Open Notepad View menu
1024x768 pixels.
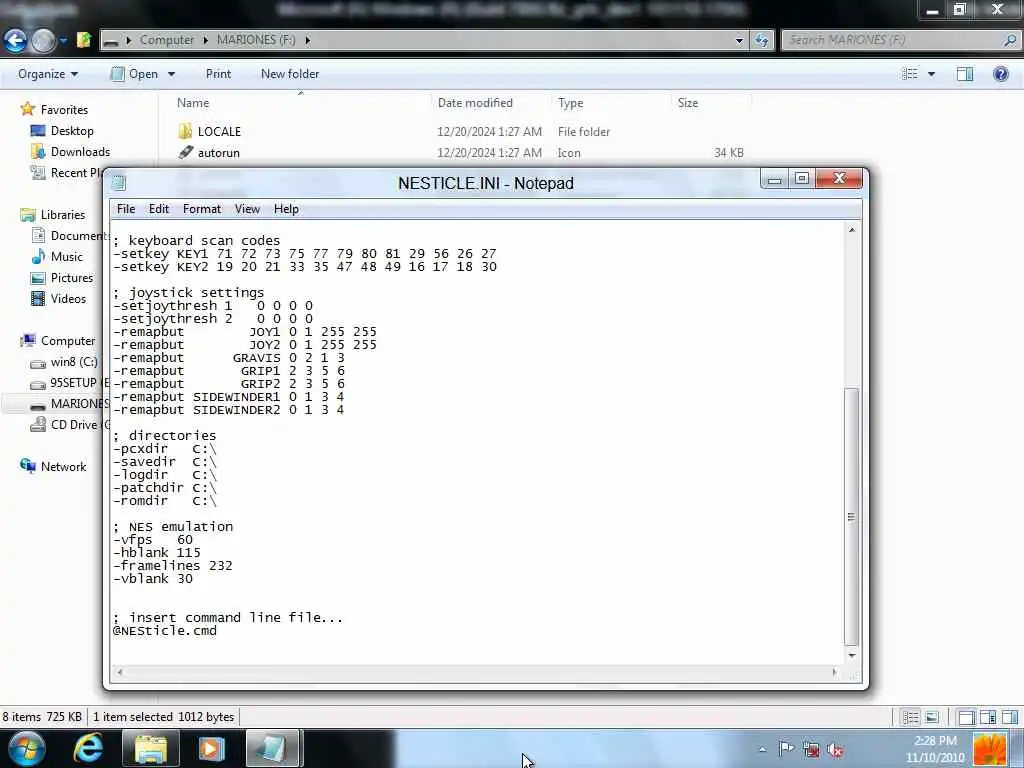(x=248, y=209)
